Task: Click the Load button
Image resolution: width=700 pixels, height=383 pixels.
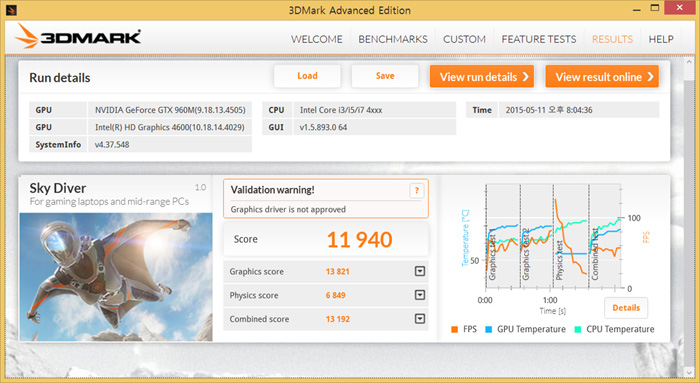Action: click(307, 76)
